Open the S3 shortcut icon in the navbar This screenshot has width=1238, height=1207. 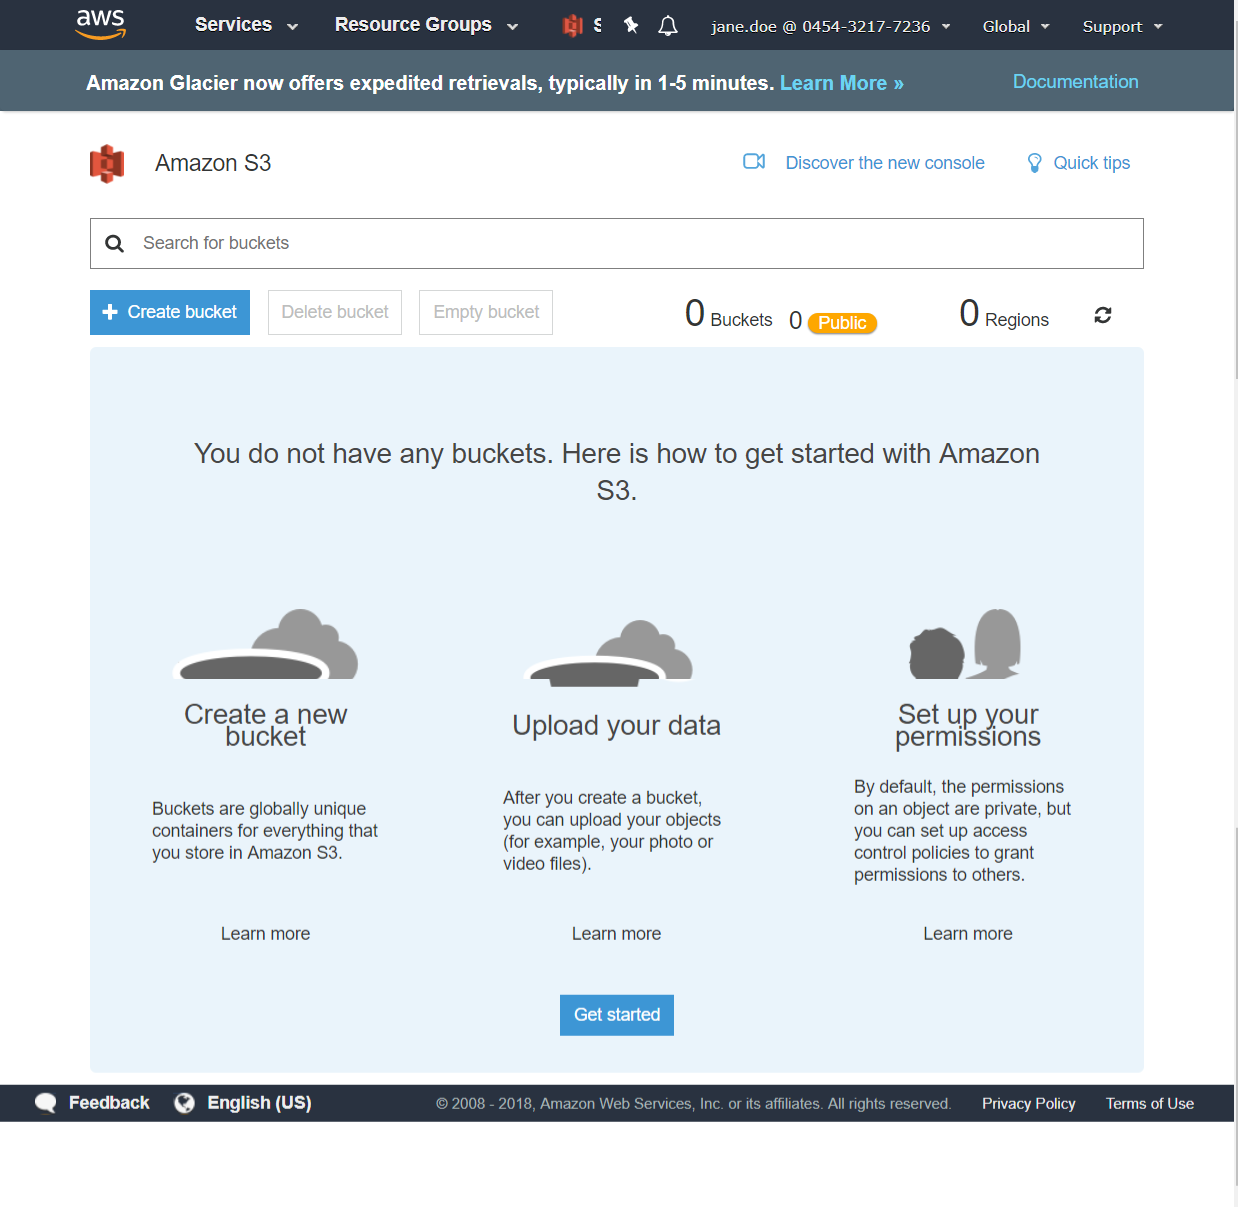click(573, 26)
